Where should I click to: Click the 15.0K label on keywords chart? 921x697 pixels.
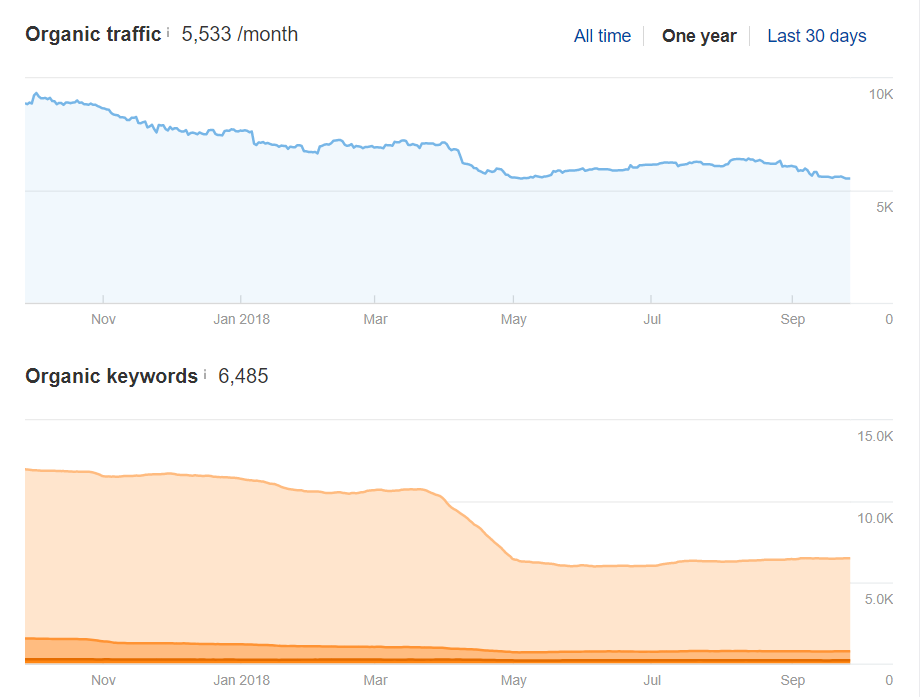(875, 436)
